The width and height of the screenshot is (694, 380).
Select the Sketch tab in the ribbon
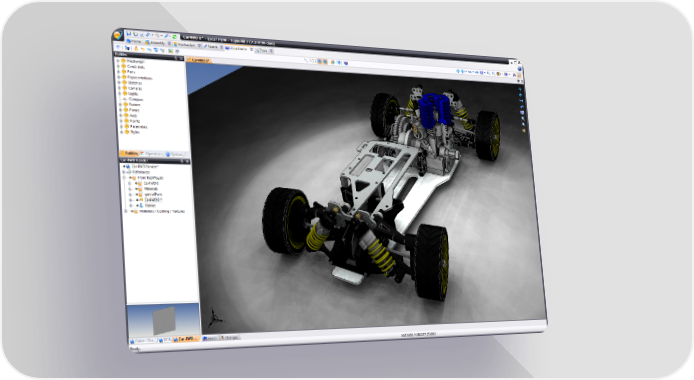click(211, 46)
